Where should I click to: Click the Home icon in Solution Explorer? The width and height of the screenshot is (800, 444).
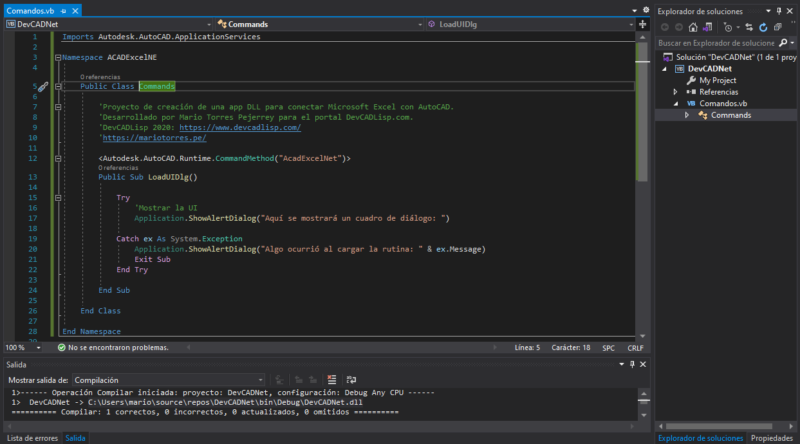[x=693, y=27]
